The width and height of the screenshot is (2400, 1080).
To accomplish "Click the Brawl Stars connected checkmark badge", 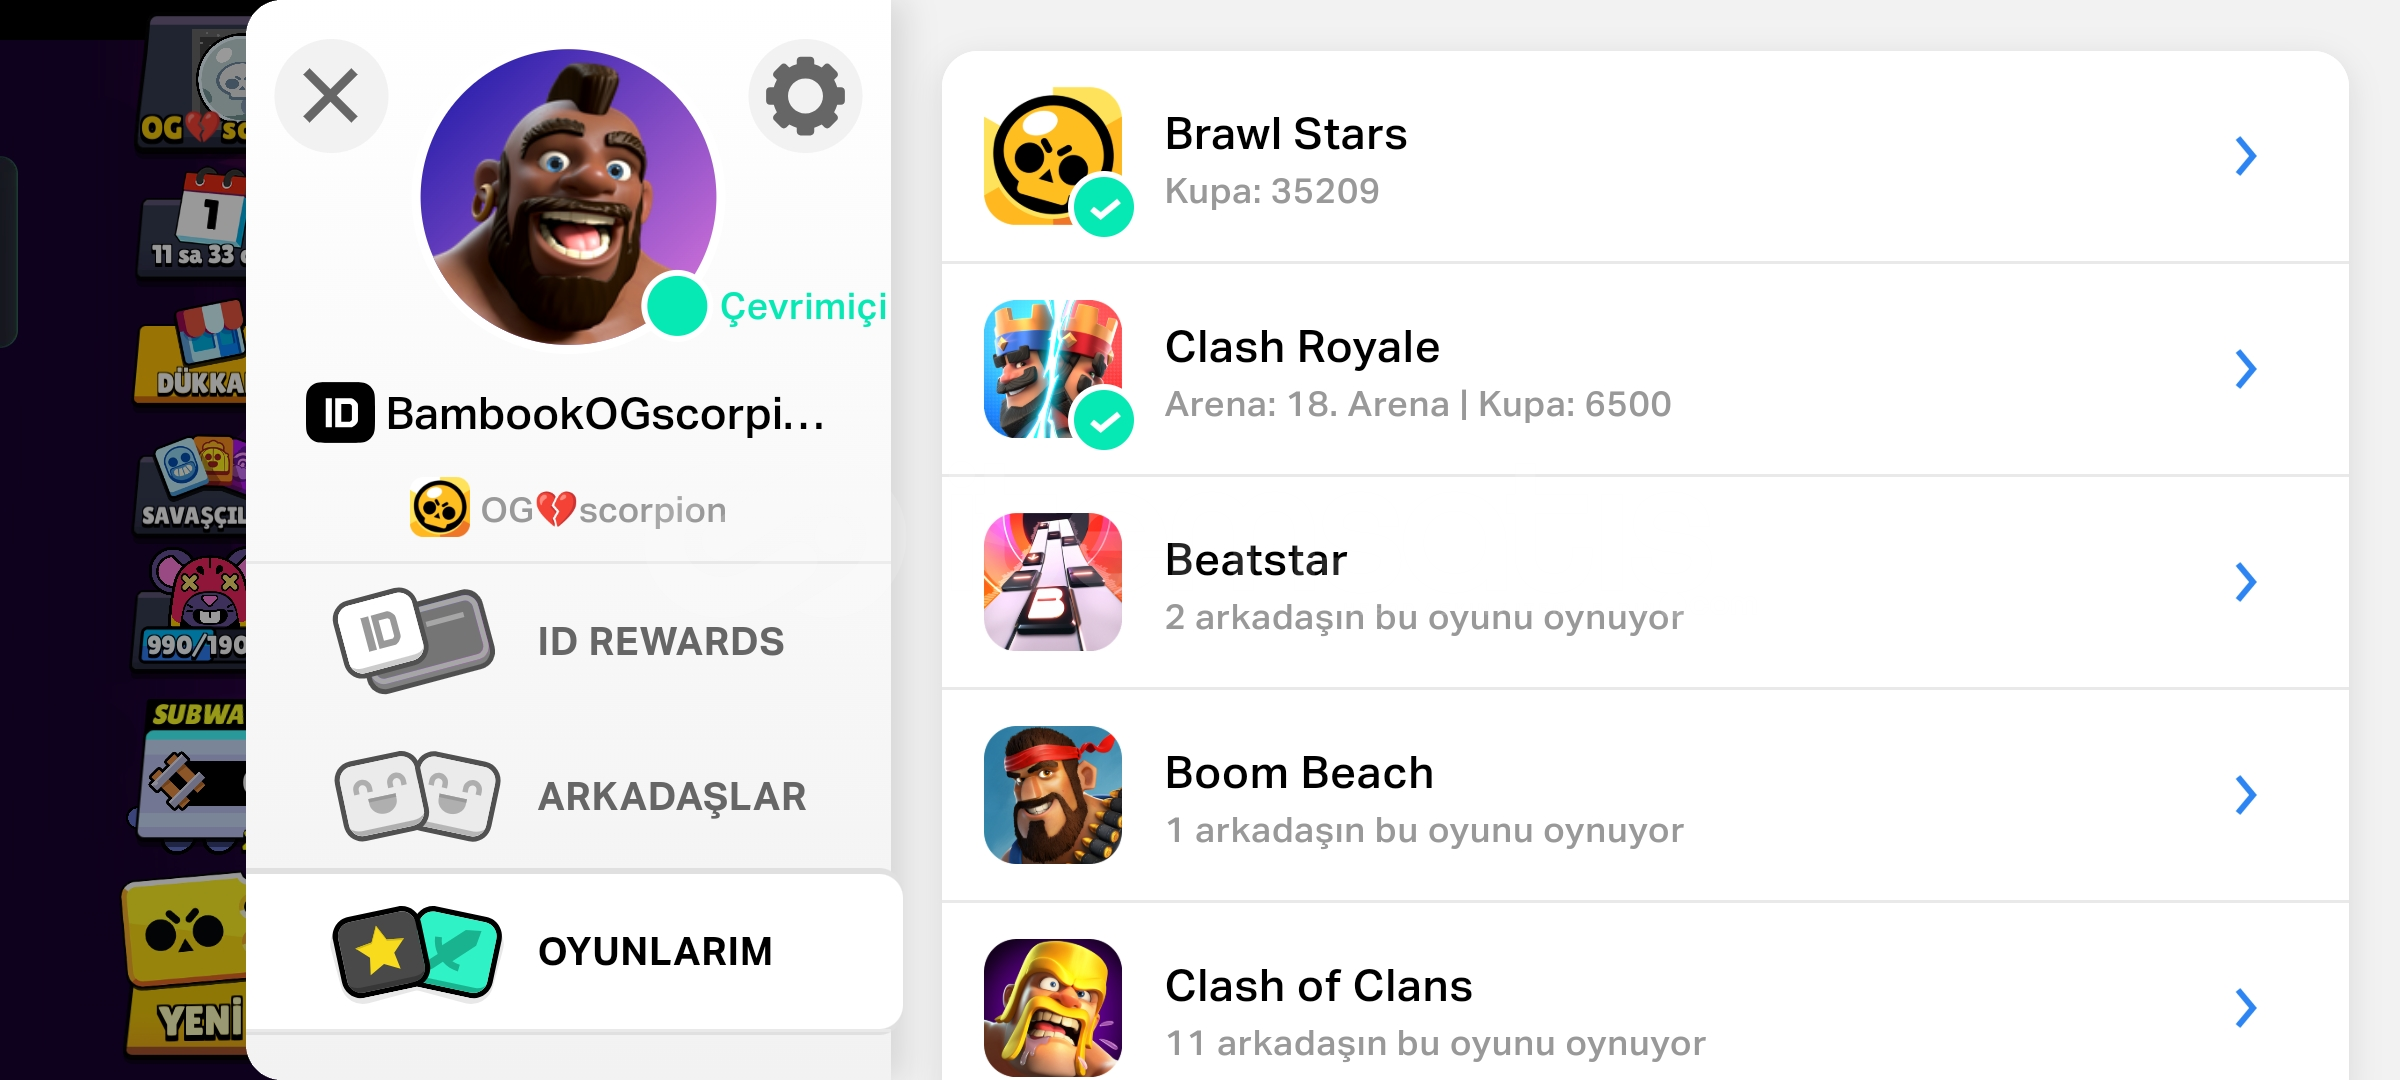I will pos(1104,207).
